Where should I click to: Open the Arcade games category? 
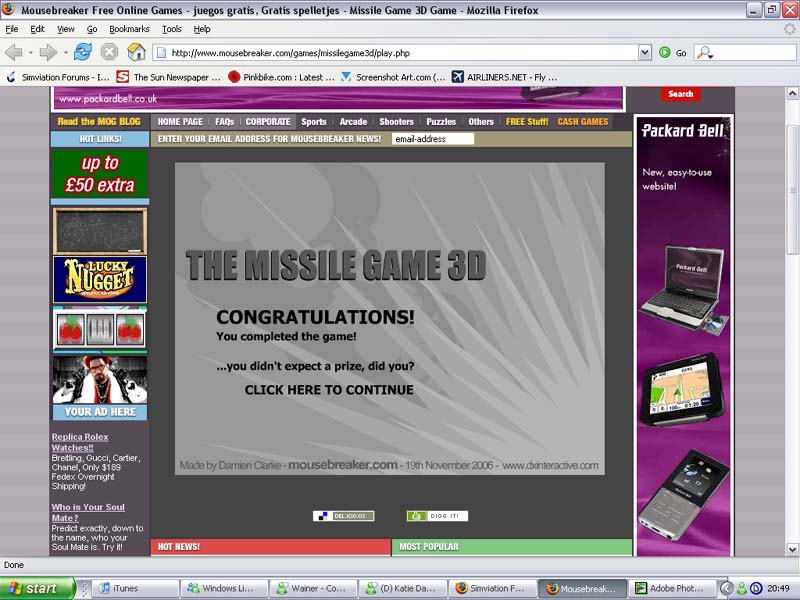(353, 122)
